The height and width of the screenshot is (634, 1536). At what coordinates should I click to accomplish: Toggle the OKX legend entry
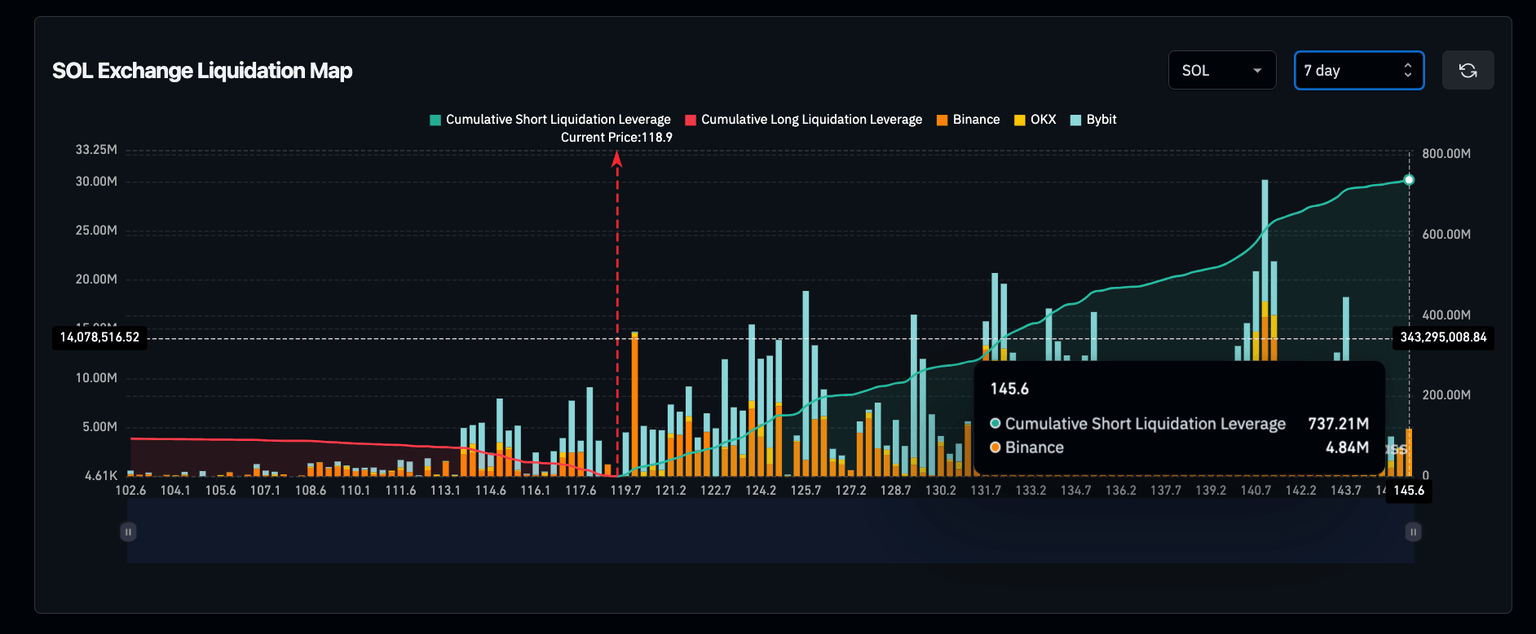1036,119
